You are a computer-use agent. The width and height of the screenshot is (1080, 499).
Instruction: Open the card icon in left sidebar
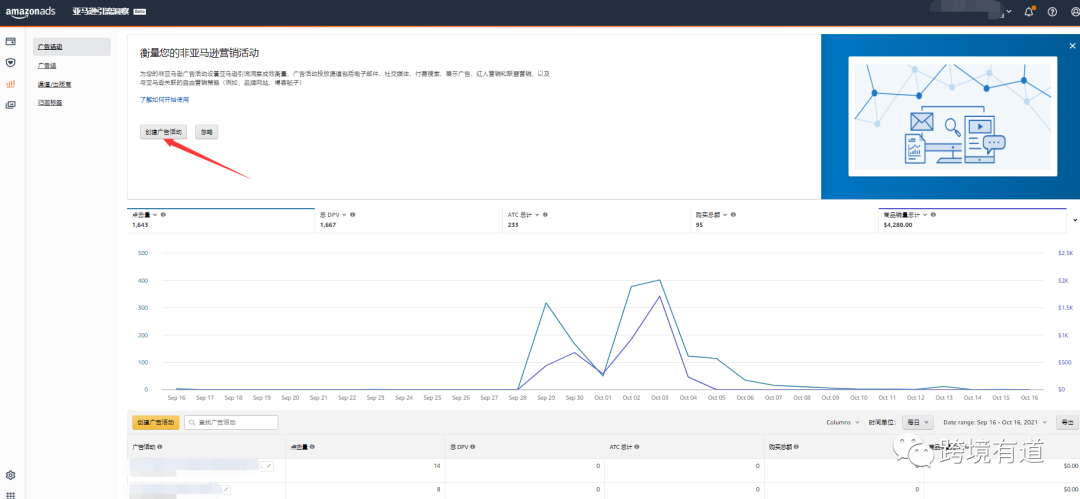(10, 41)
